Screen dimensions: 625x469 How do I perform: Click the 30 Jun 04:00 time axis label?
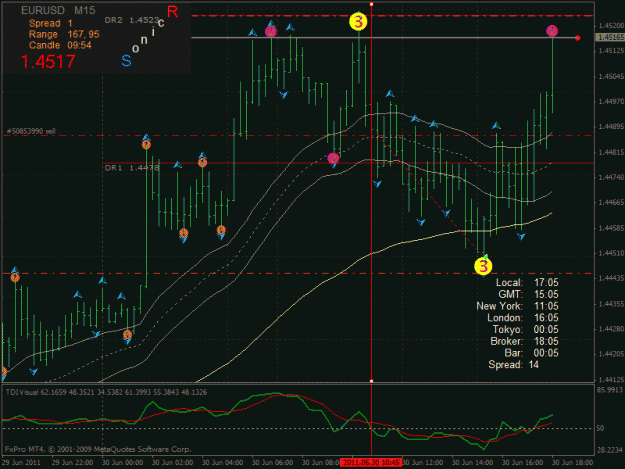tap(222, 463)
